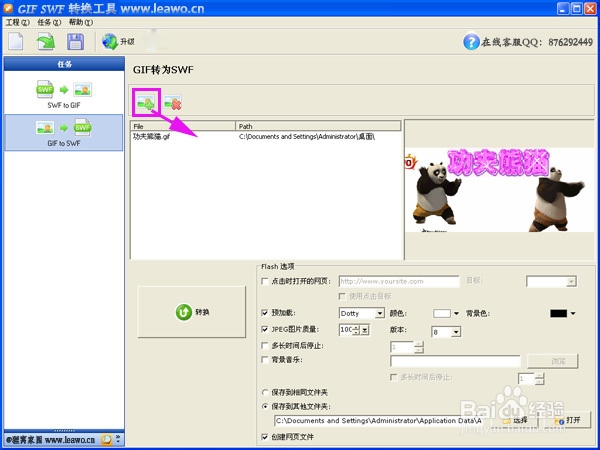Click the remove image red X icon
The image size is (600, 450).
[x=173, y=103]
